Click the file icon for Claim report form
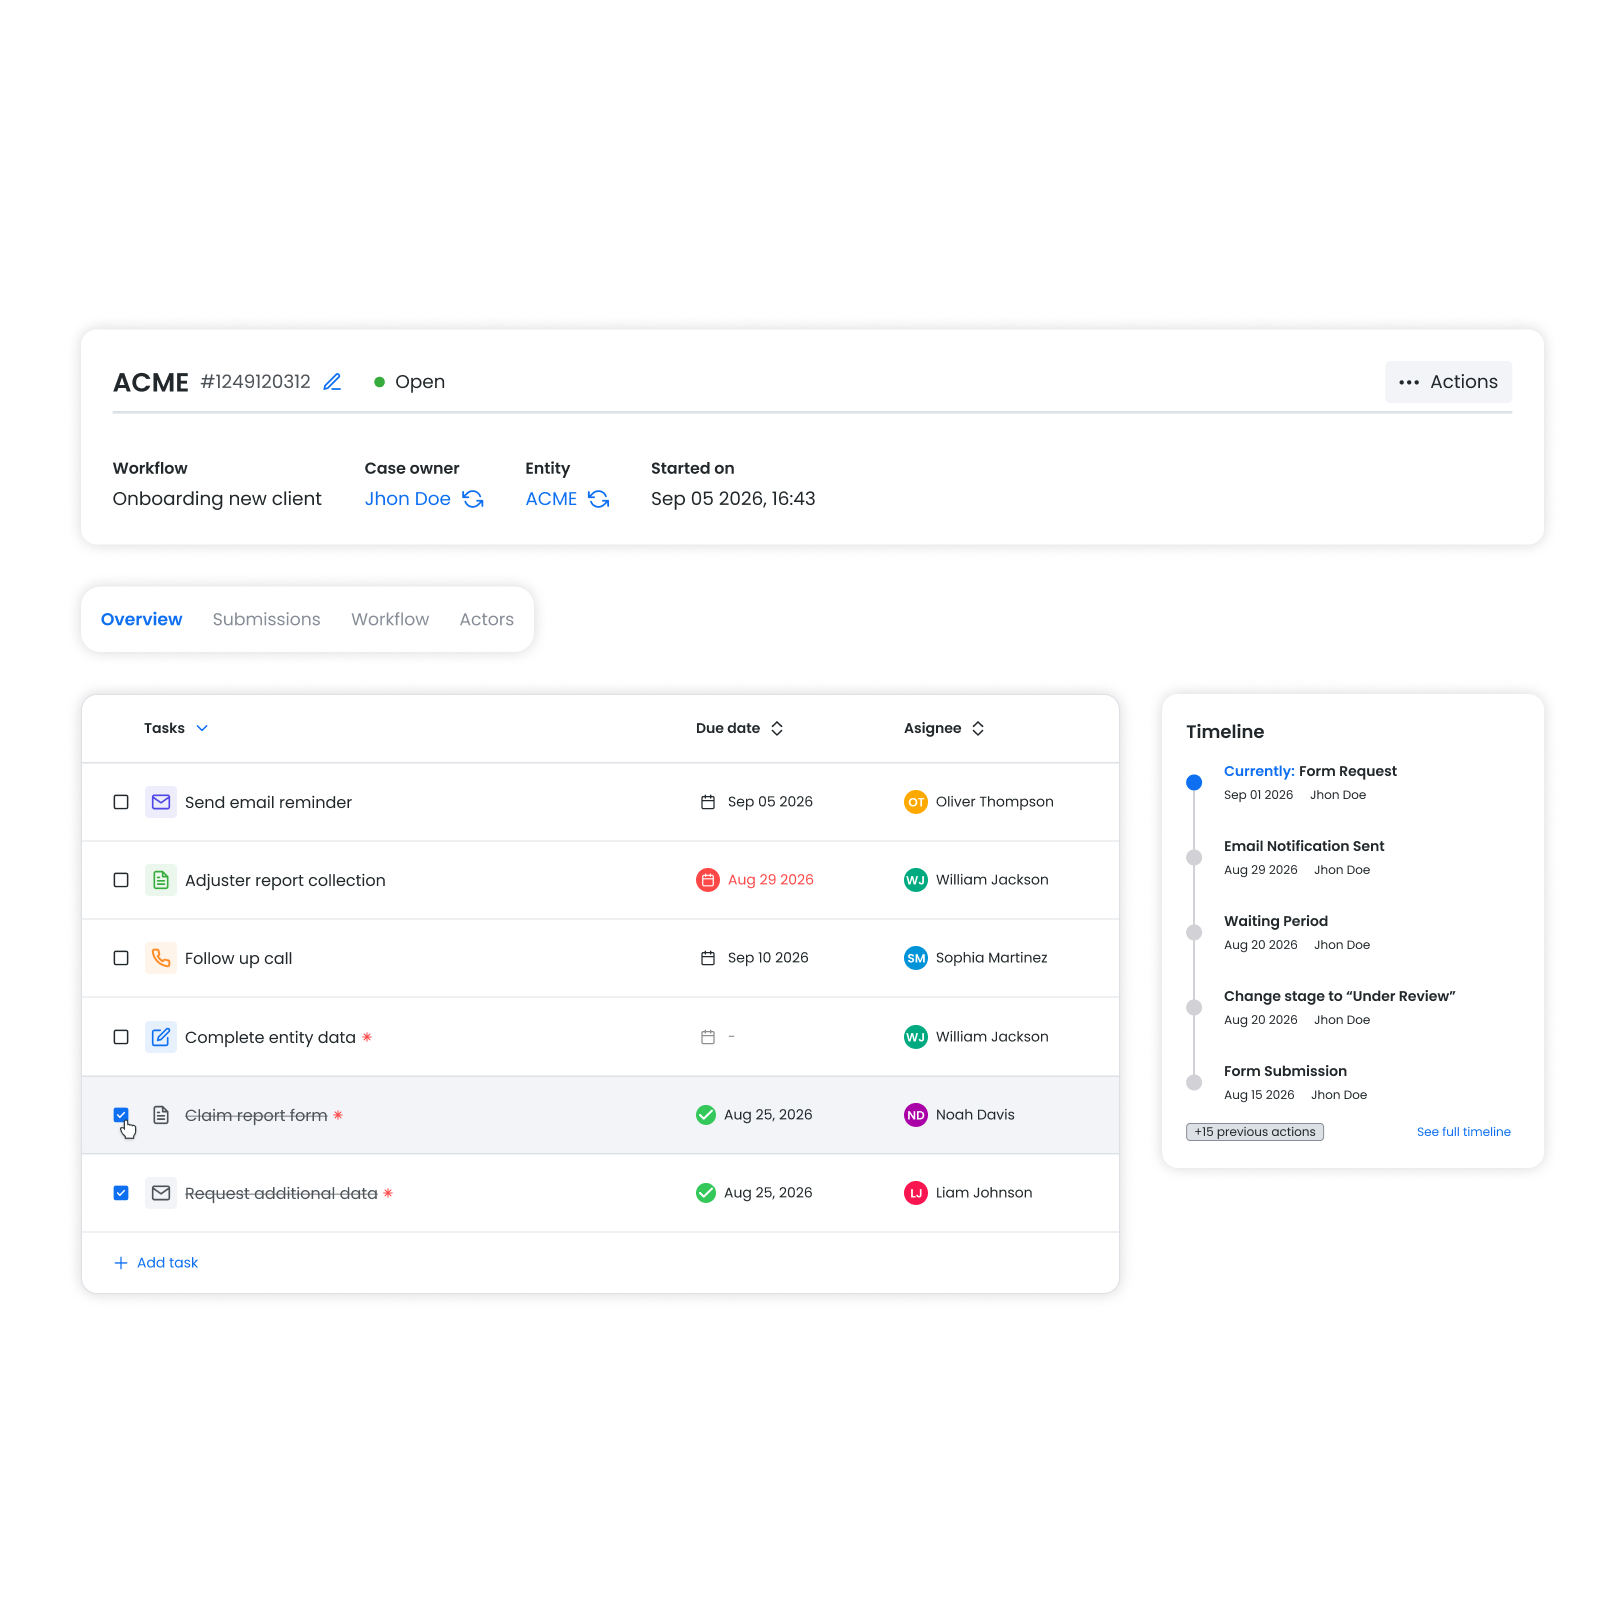This screenshot has width=1624, height=1624. (161, 1115)
